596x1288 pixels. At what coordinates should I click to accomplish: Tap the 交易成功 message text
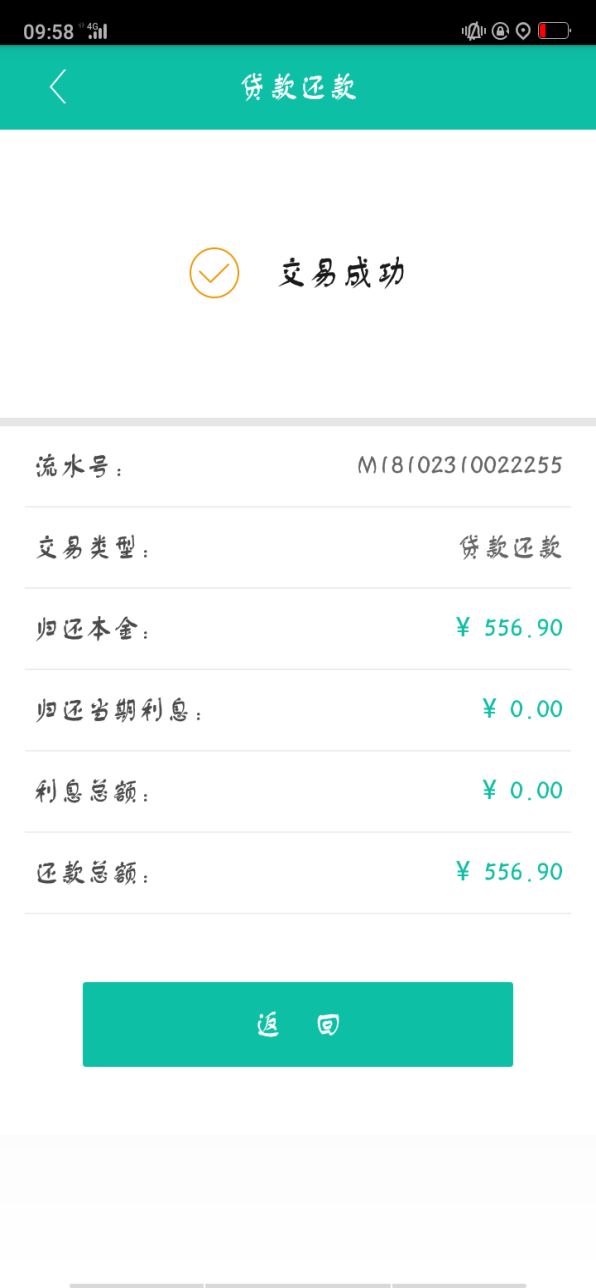coord(341,273)
